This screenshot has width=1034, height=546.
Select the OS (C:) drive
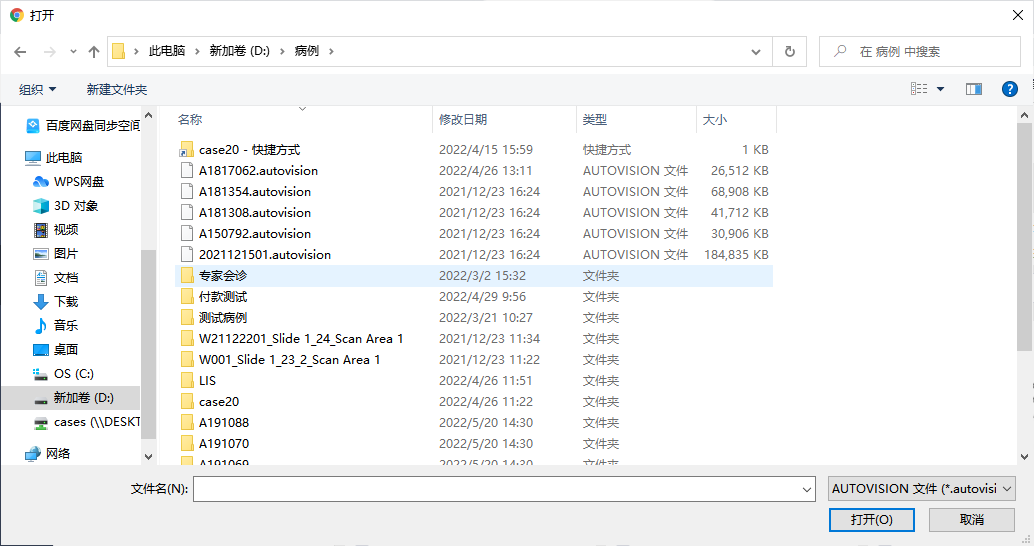tap(73, 373)
